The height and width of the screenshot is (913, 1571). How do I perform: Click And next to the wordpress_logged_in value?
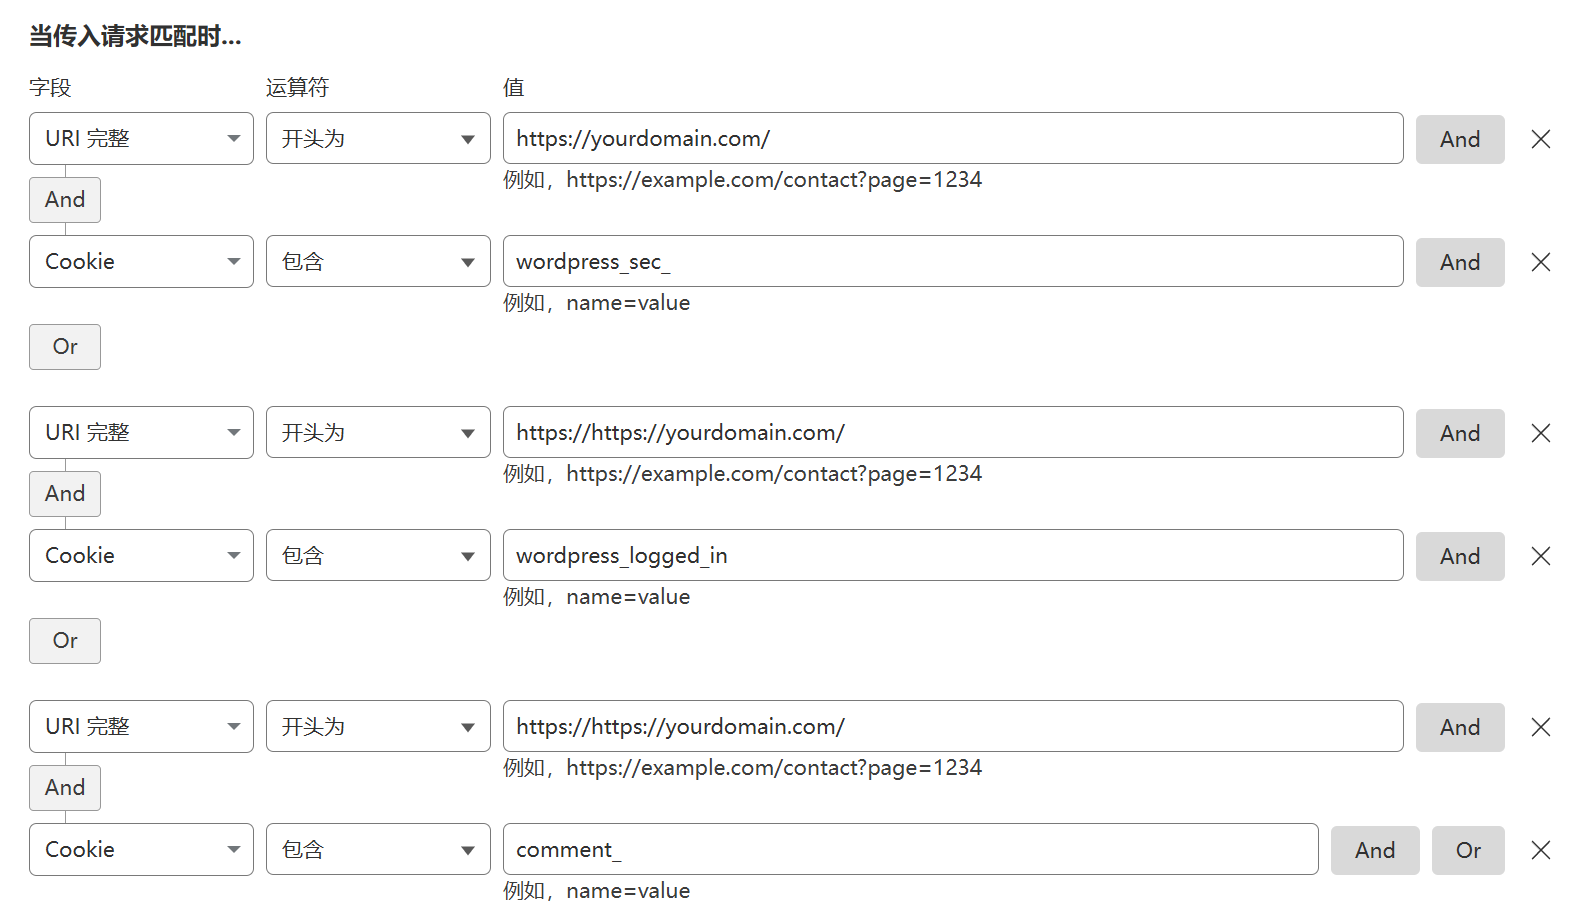[1459, 555]
